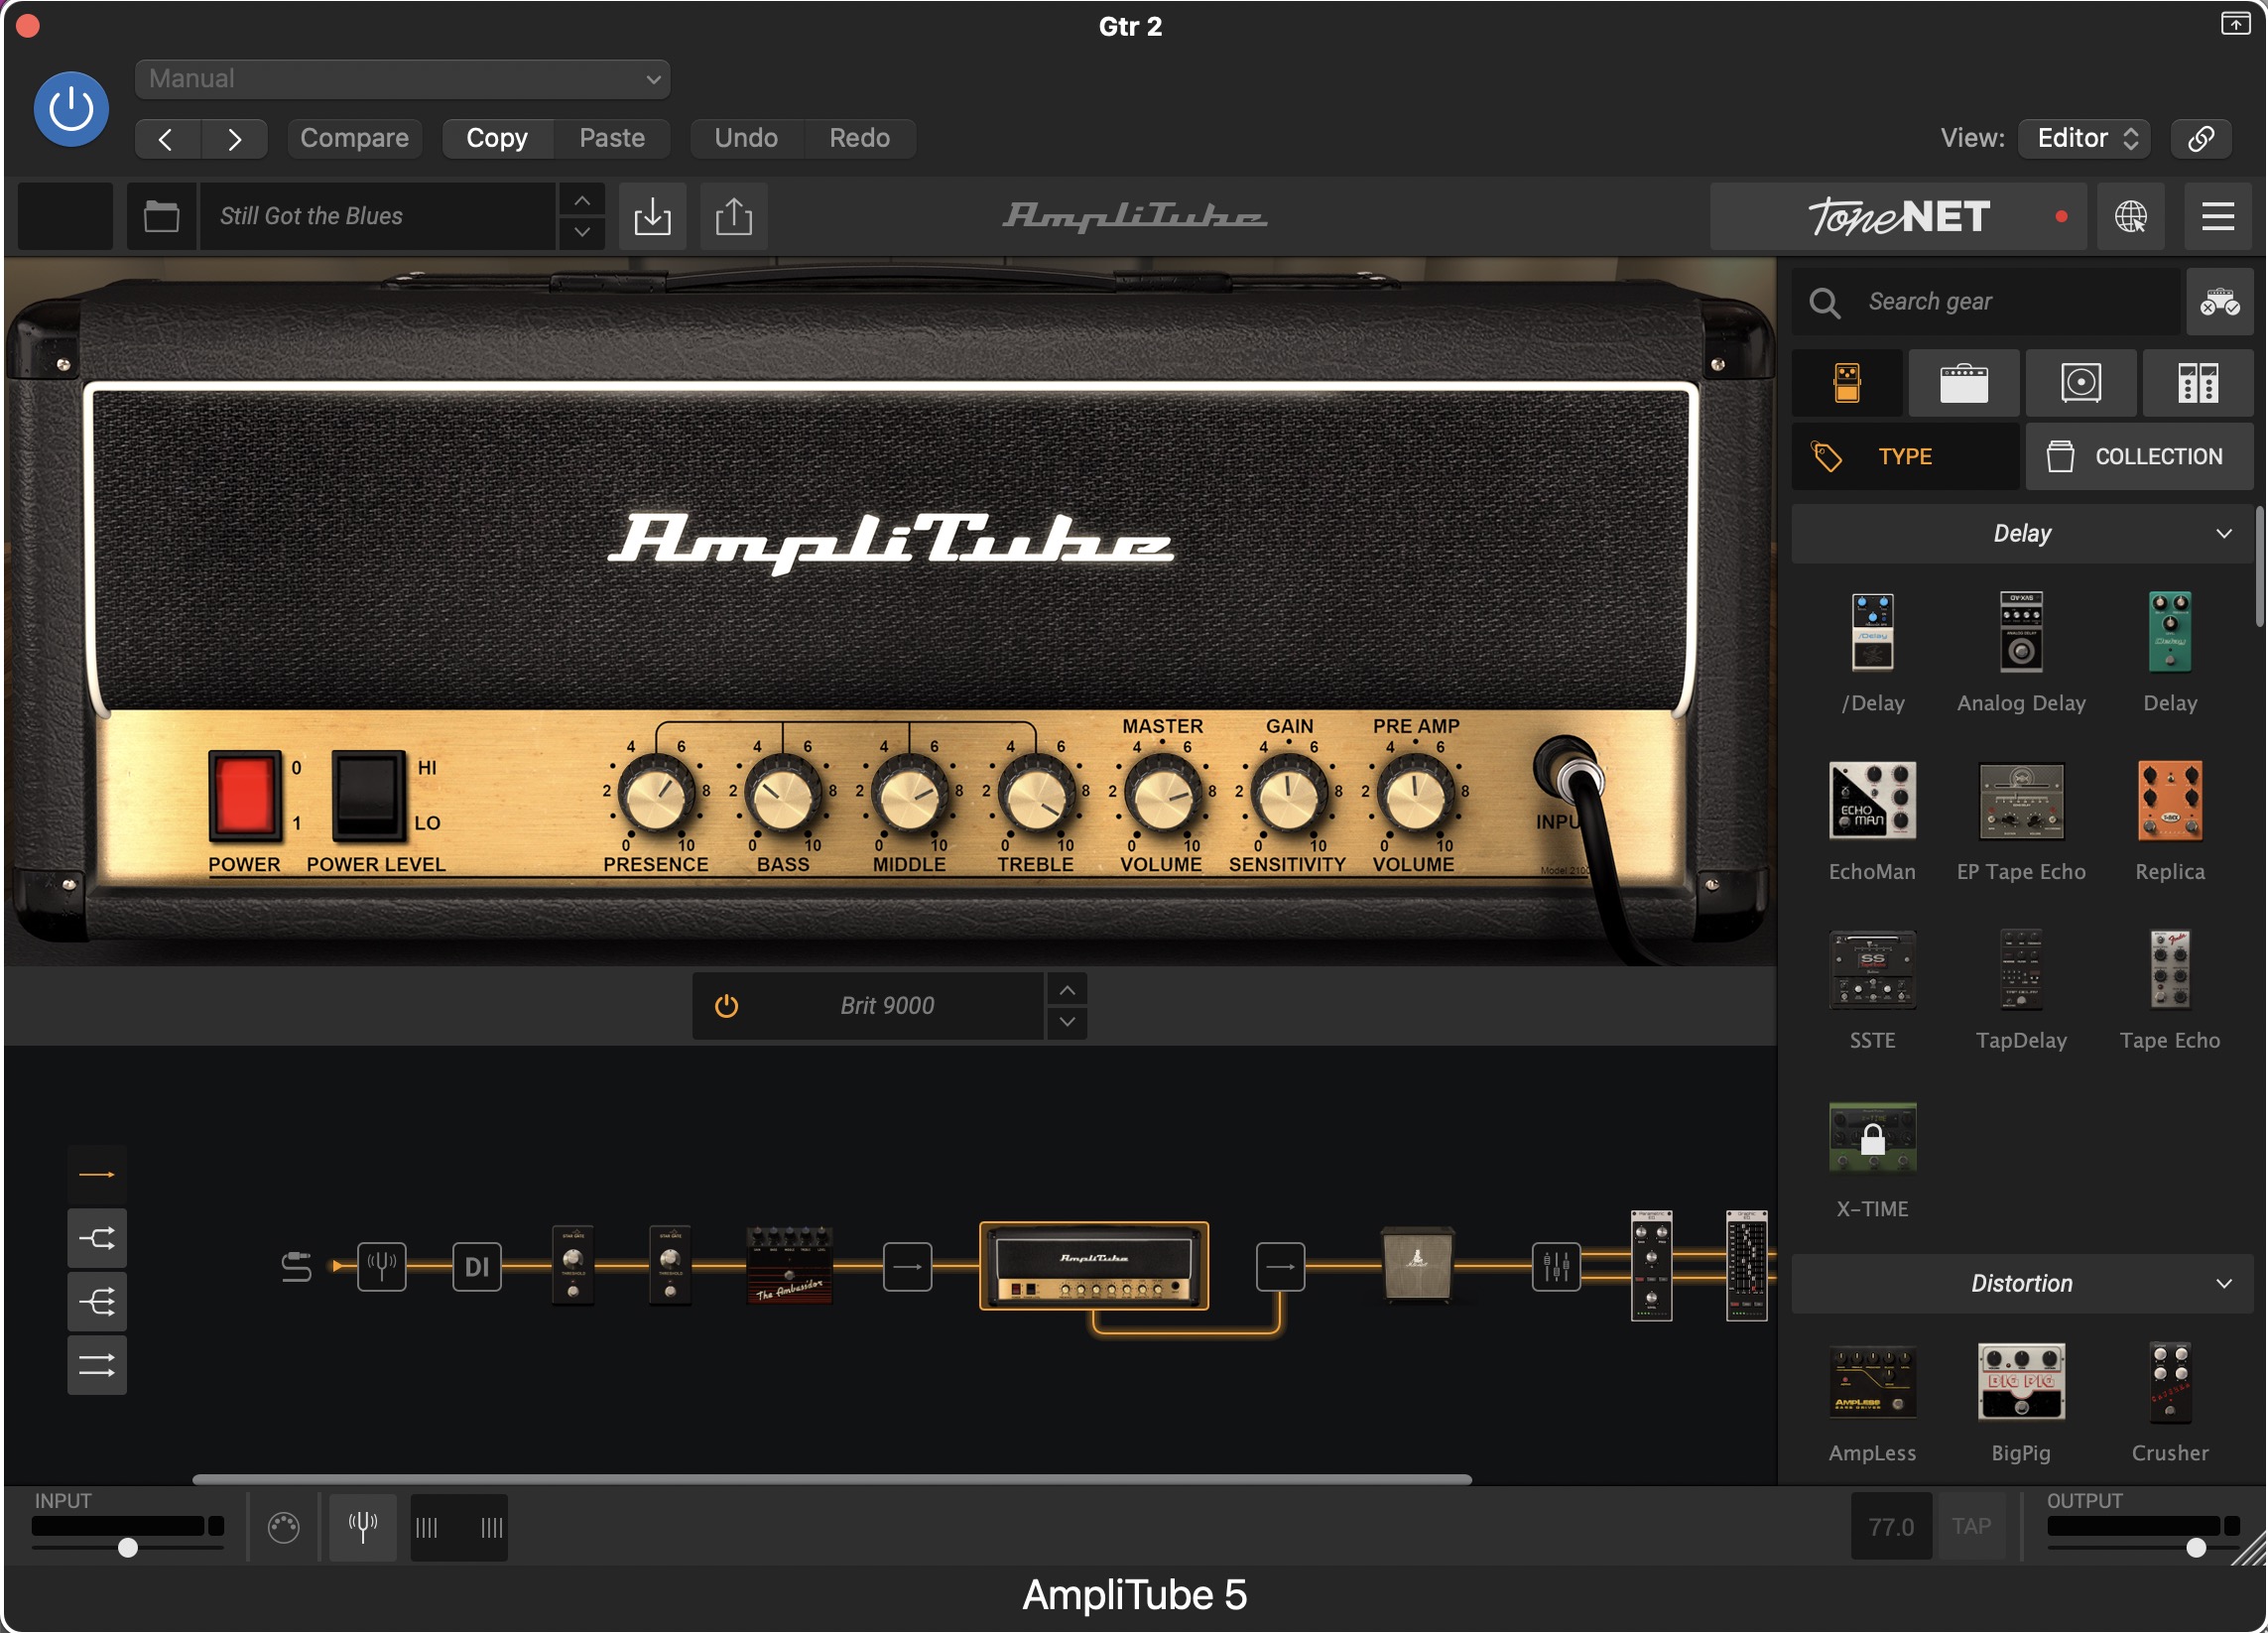Toggle the plugin bypass power button
This screenshot has height=1633, width=2268.
click(71, 108)
